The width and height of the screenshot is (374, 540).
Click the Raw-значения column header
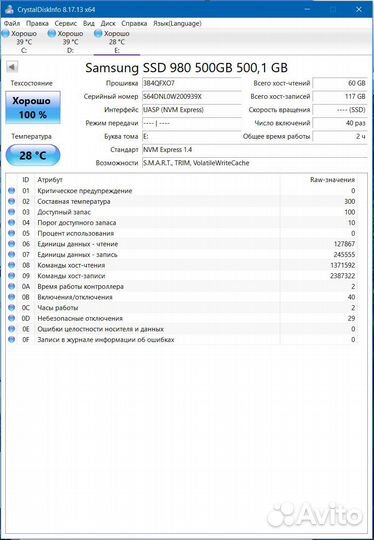(332, 180)
